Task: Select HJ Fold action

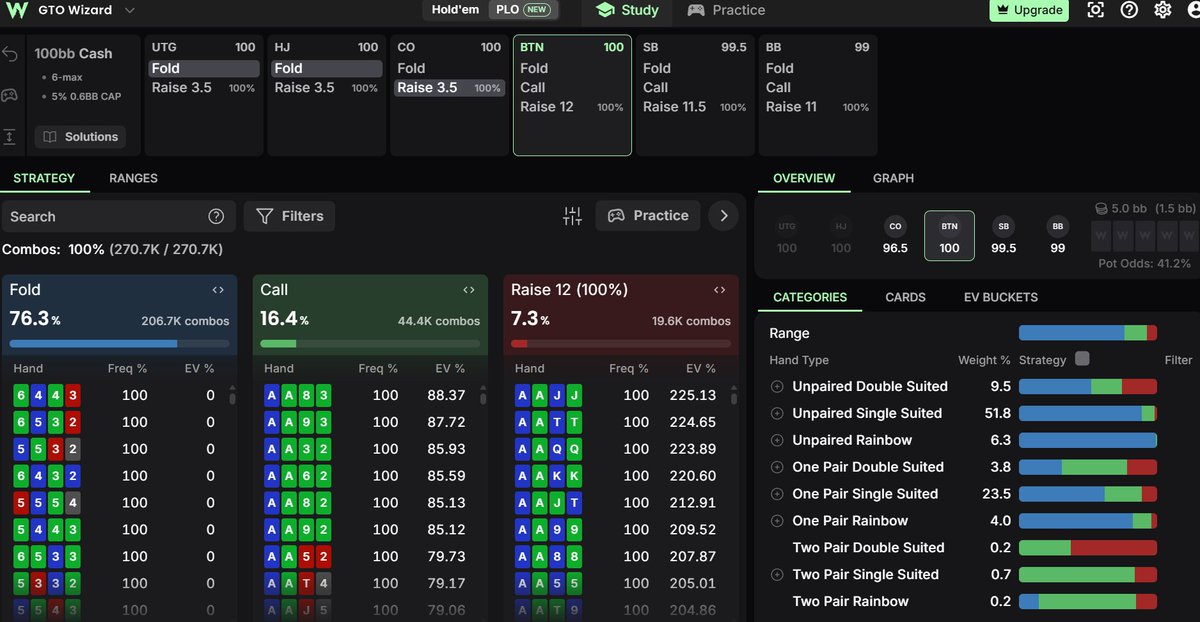Action: (326, 69)
